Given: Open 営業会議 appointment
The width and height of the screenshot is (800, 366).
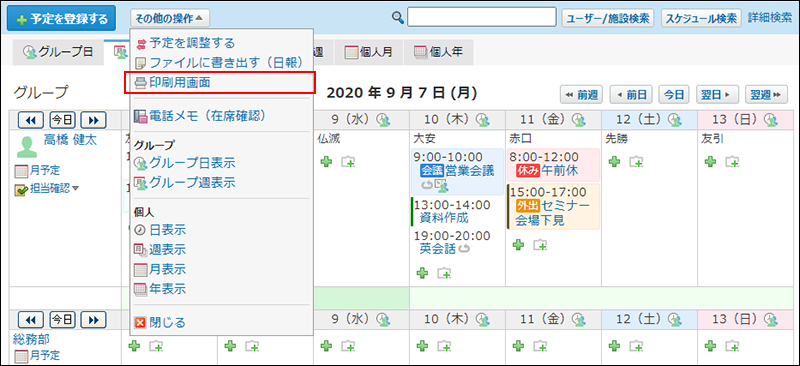Looking at the screenshot, I should pos(469,170).
